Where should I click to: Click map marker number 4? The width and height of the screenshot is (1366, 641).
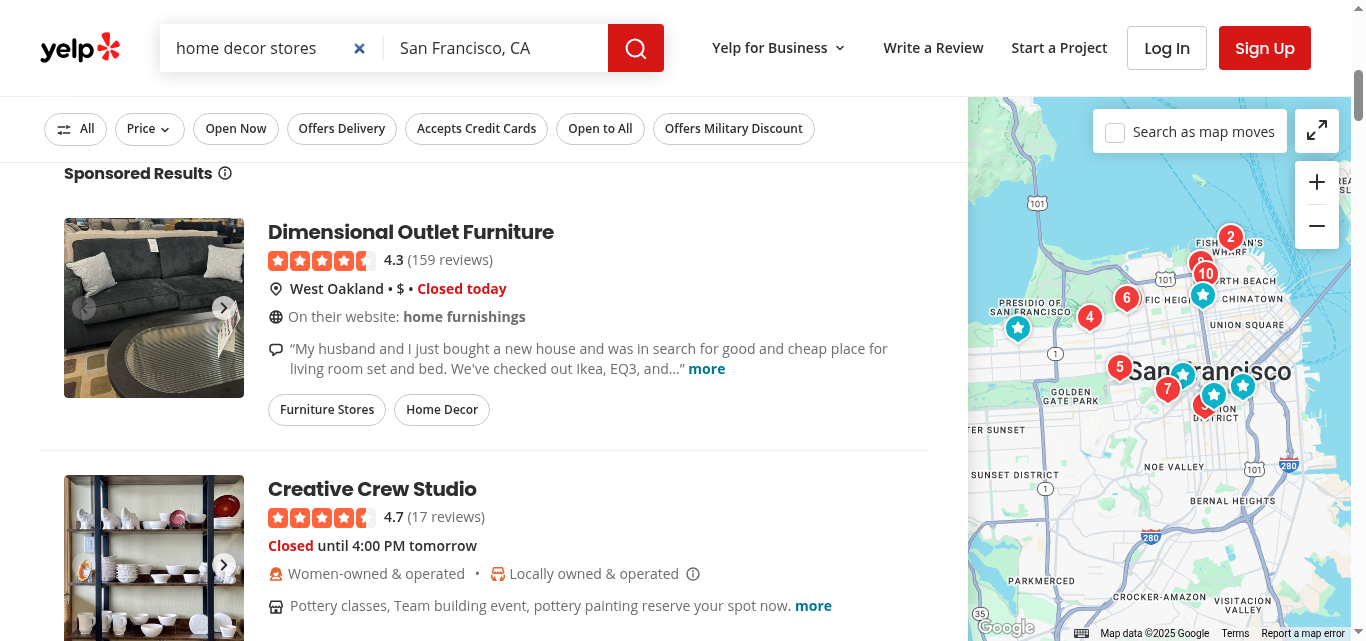tap(1089, 318)
